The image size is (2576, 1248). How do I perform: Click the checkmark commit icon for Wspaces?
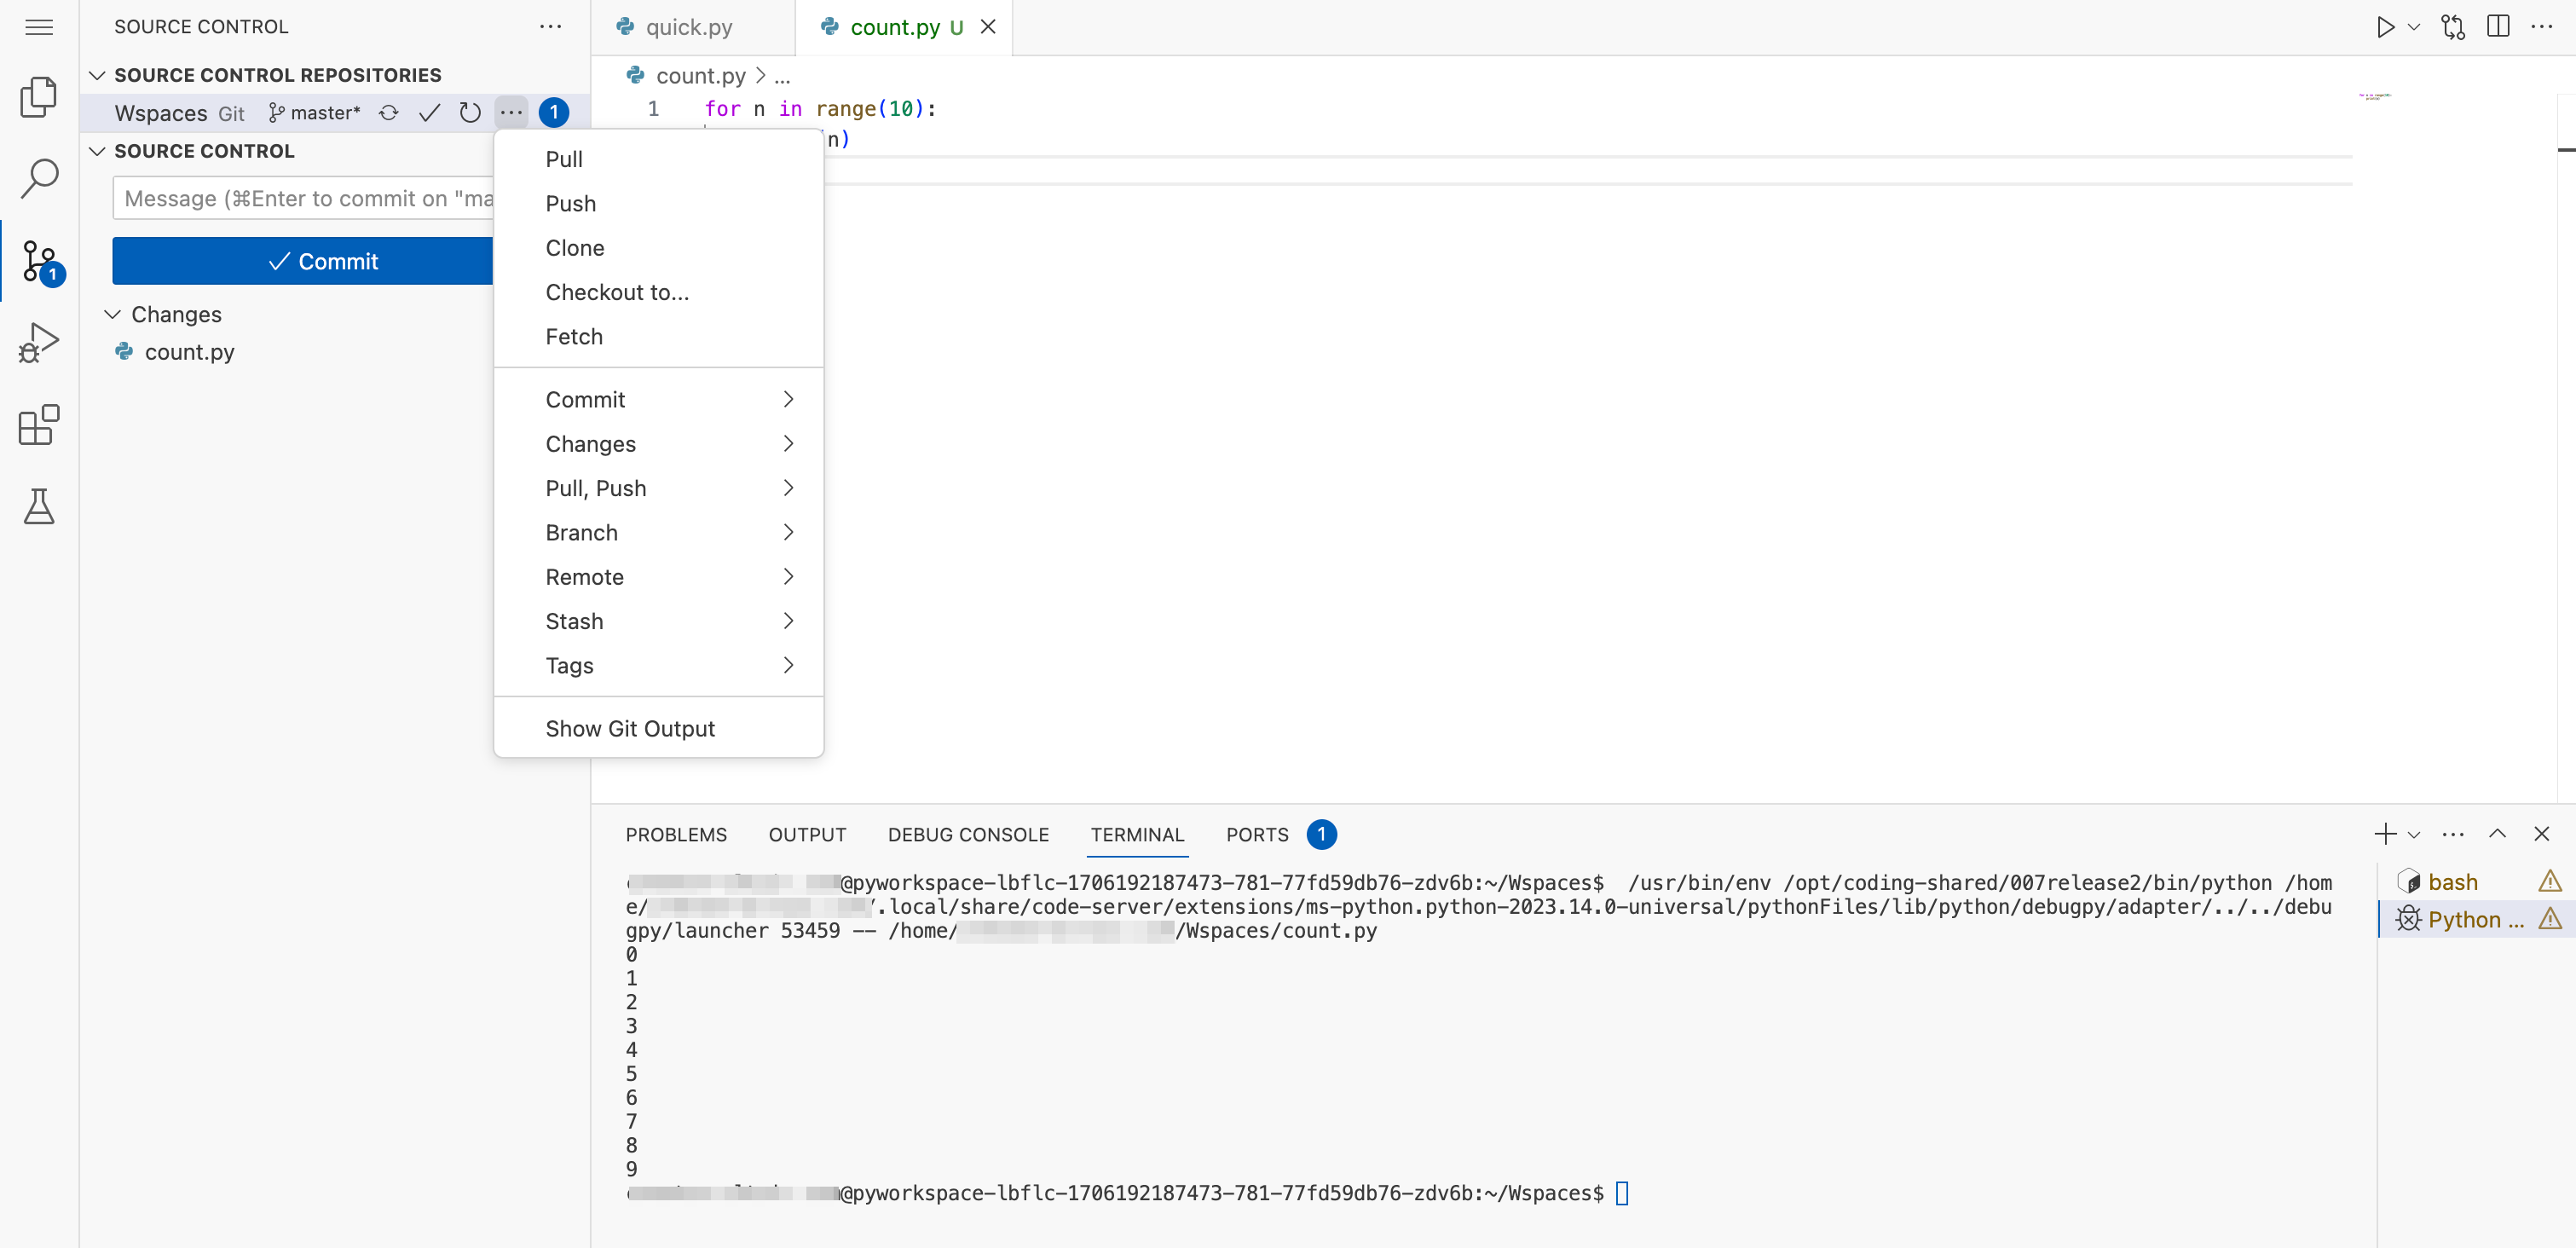click(429, 113)
